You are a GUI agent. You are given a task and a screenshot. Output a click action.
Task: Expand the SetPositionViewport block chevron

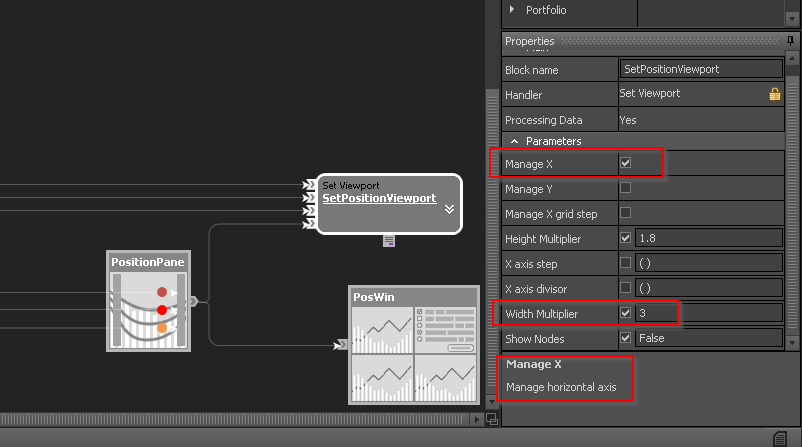[x=449, y=210]
